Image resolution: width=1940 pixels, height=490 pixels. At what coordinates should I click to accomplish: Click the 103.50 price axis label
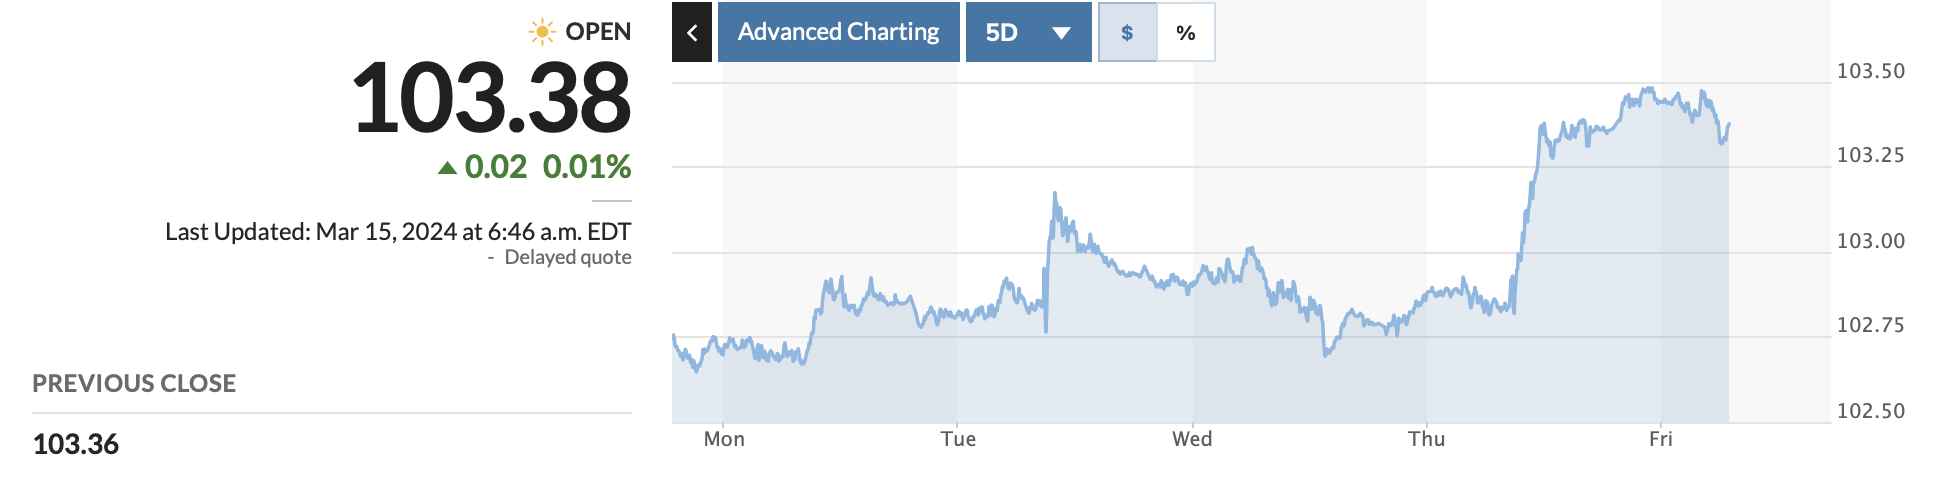(1870, 71)
